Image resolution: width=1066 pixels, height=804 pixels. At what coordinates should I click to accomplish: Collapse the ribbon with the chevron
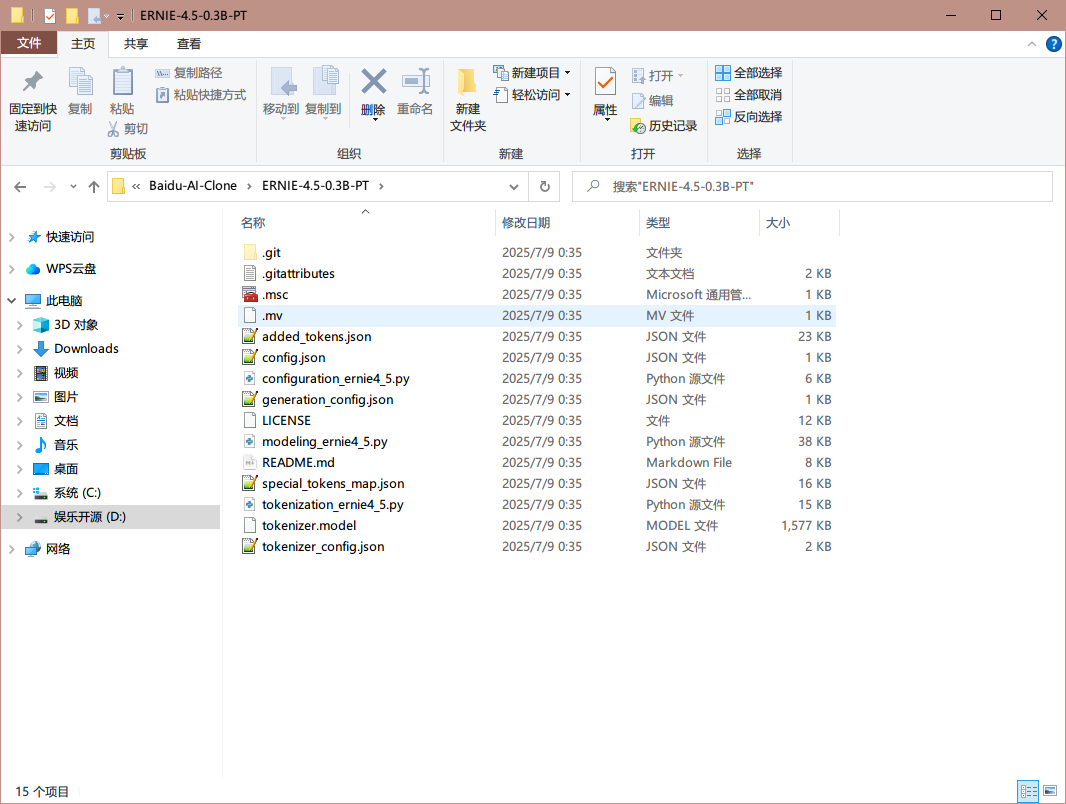[x=1031, y=44]
